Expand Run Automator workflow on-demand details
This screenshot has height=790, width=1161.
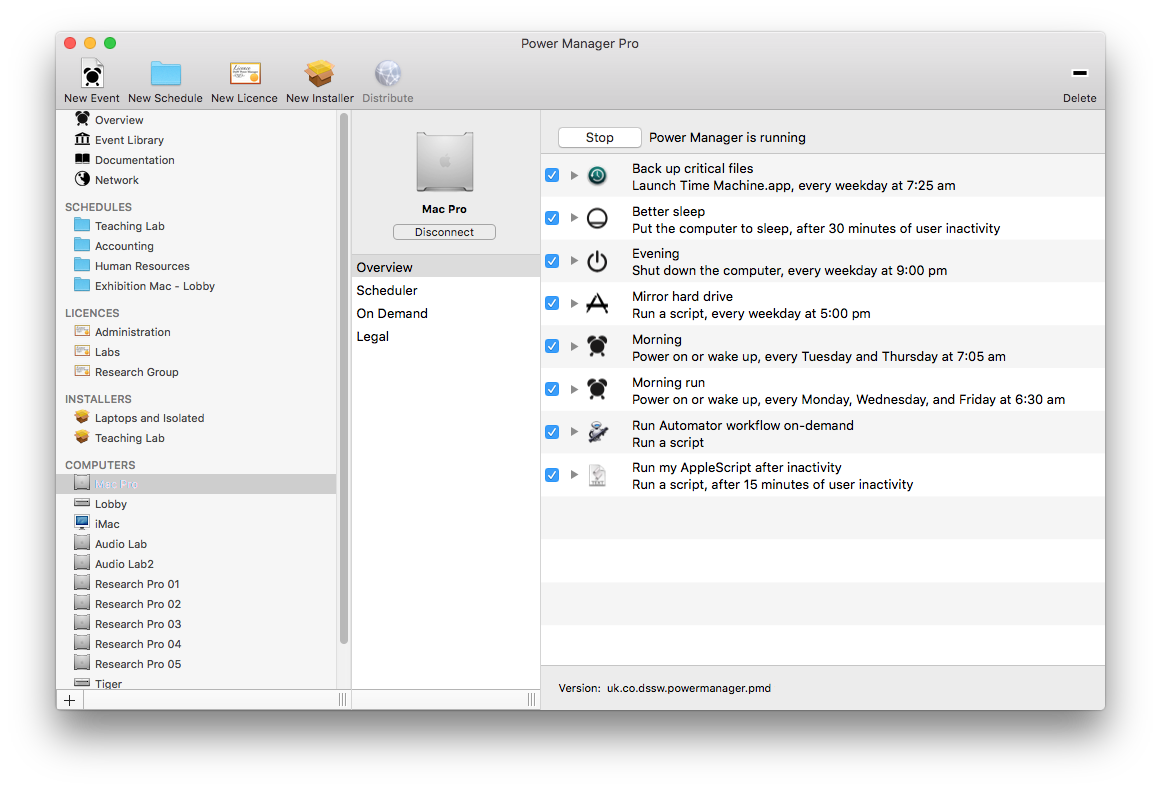pyautogui.click(x=574, y=432)
